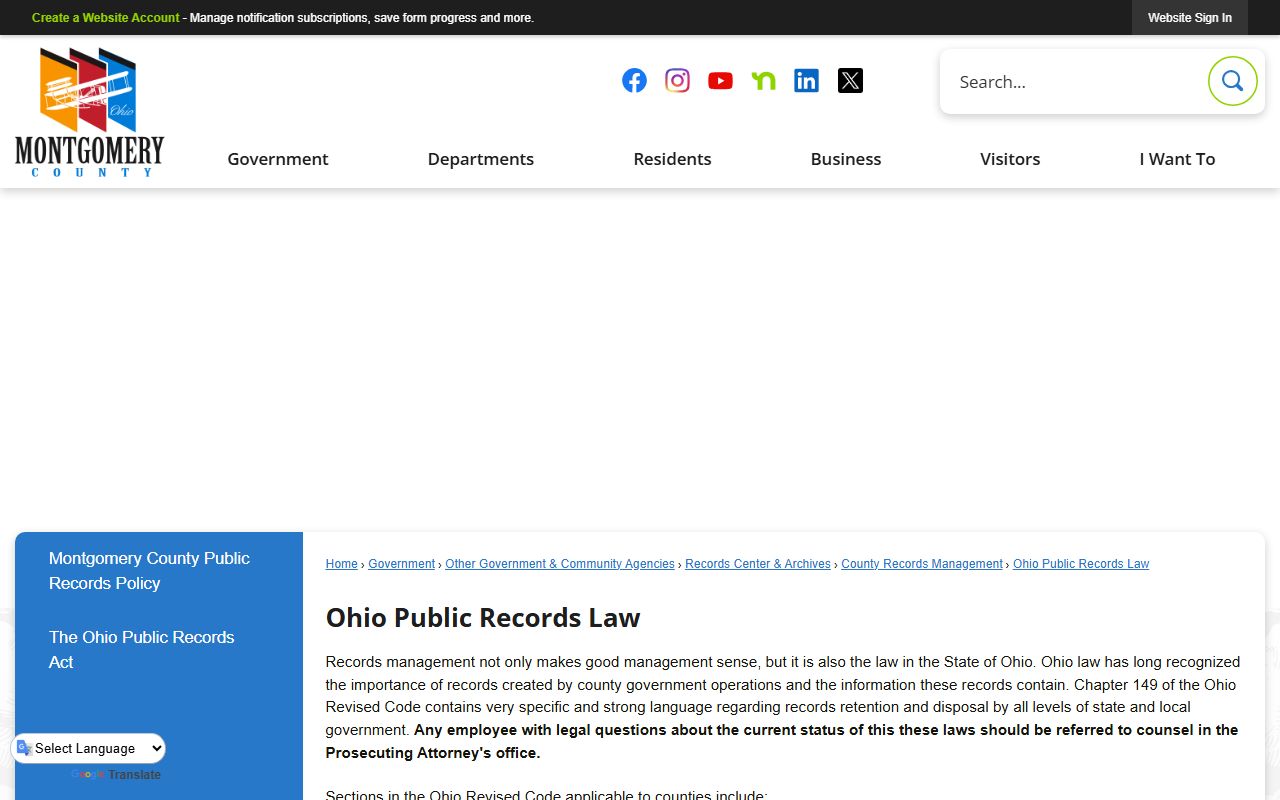Click the search magnifier button
1280x800 pixels.
coord(1232,81)
